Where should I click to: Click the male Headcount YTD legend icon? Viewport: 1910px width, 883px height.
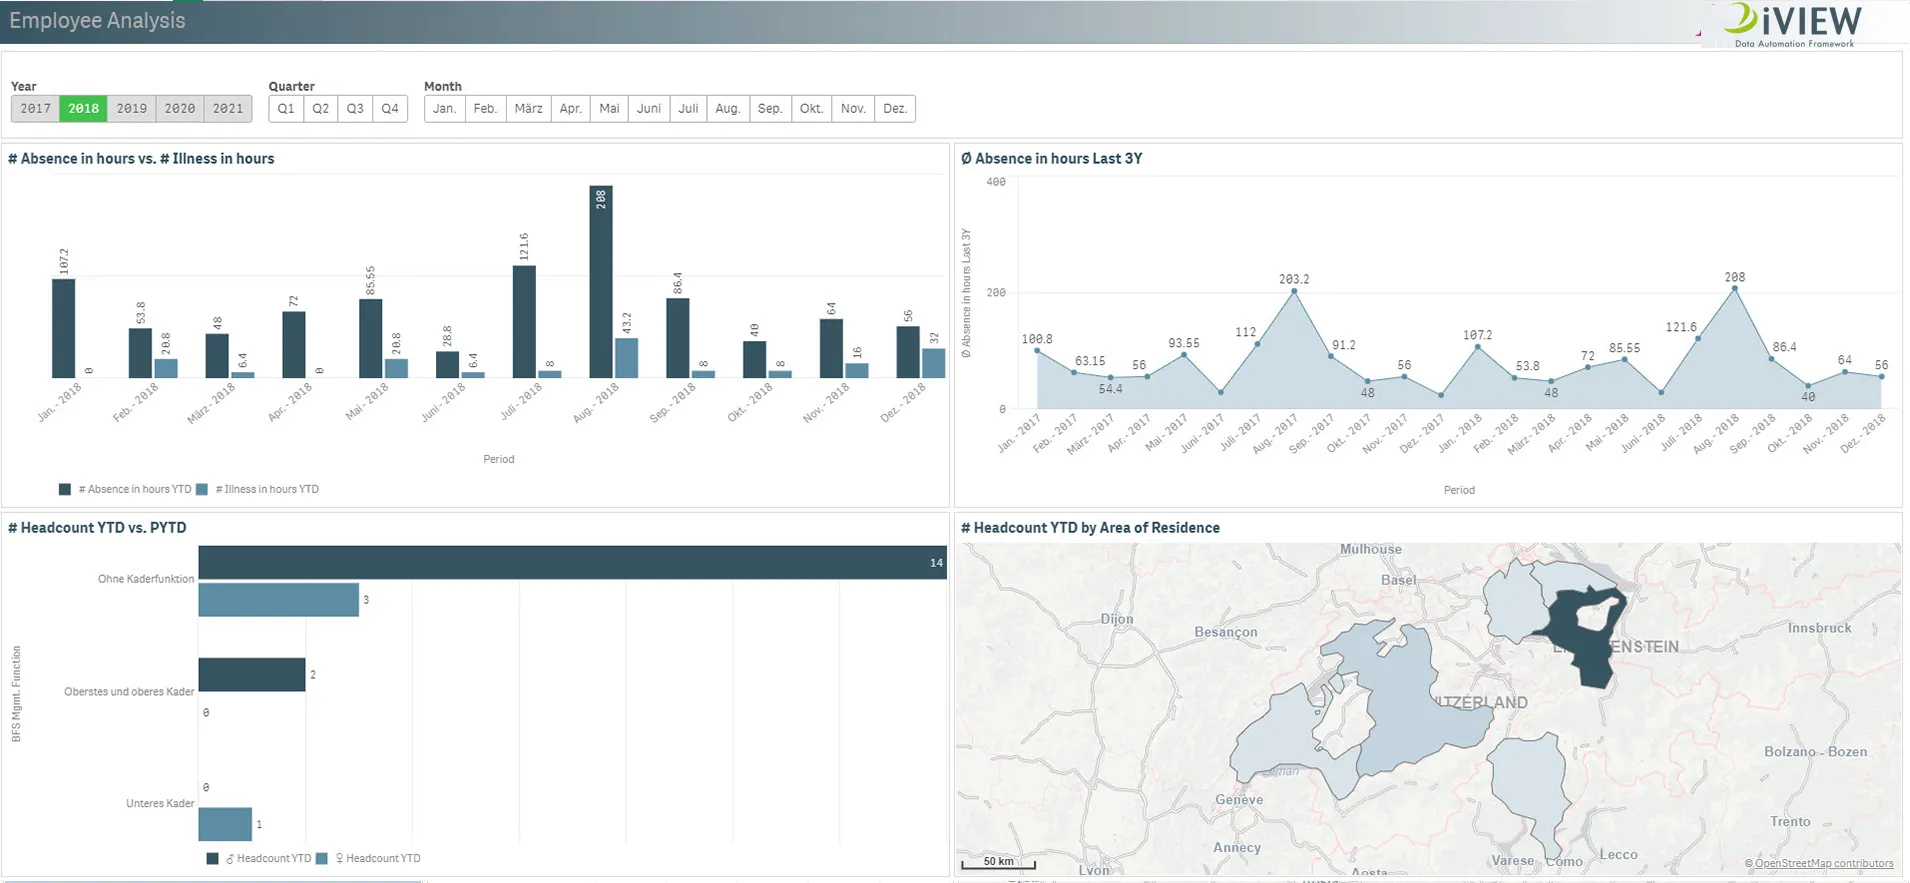click(x=212, y=858)
